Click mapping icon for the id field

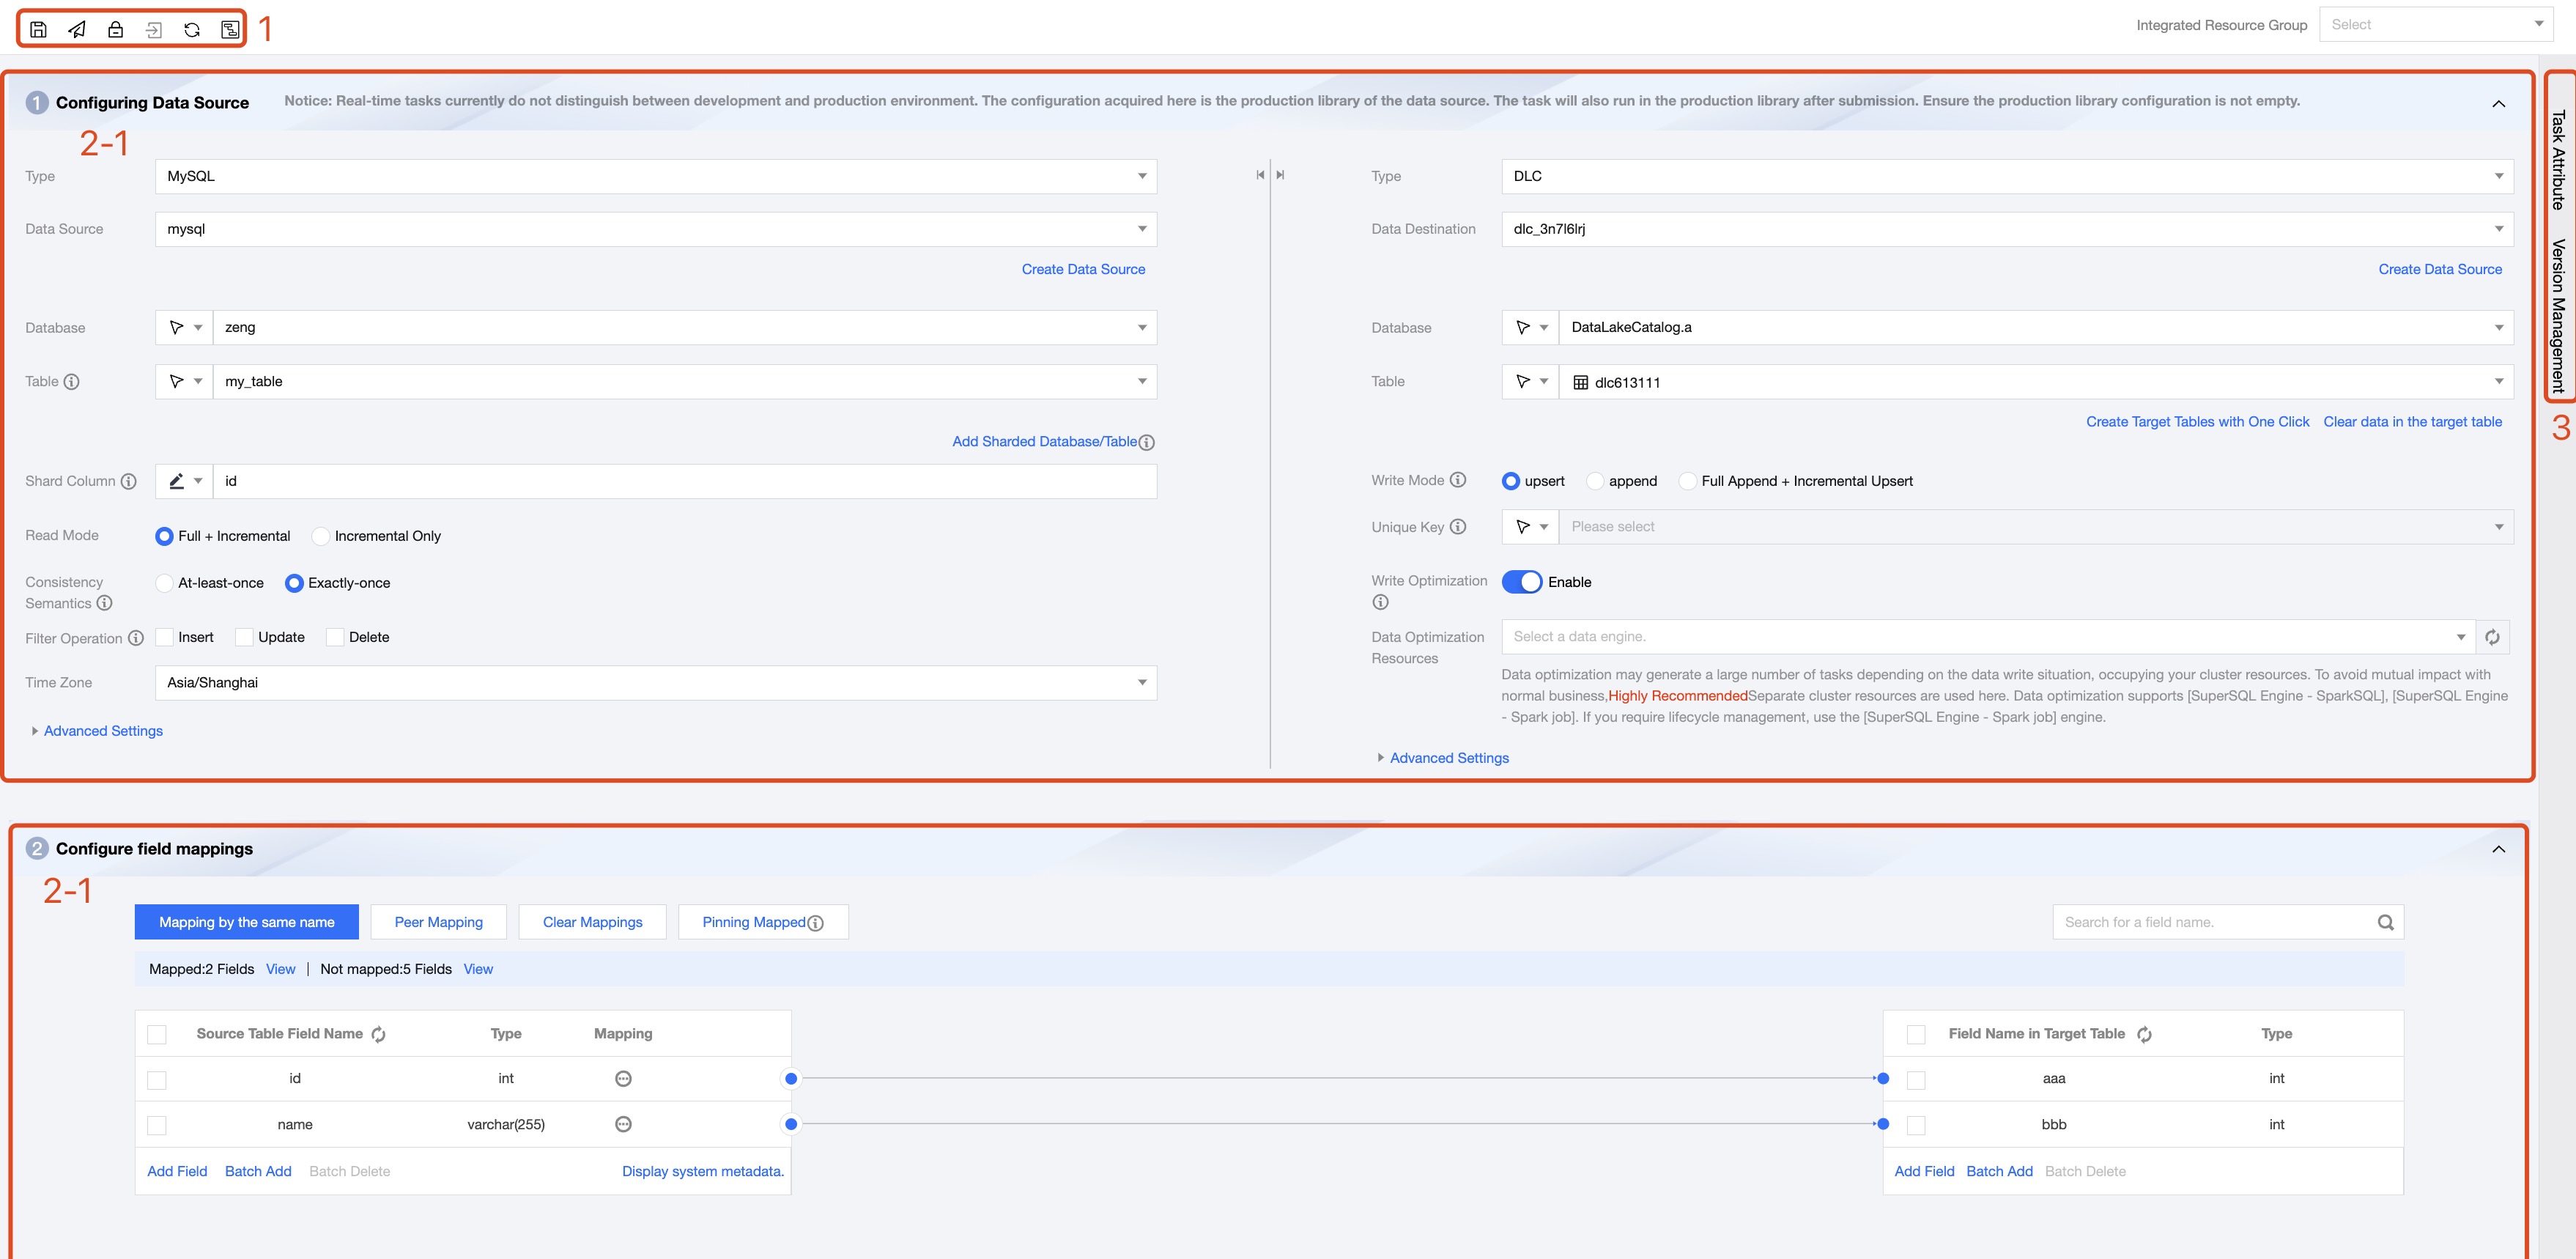point(623,1078)
